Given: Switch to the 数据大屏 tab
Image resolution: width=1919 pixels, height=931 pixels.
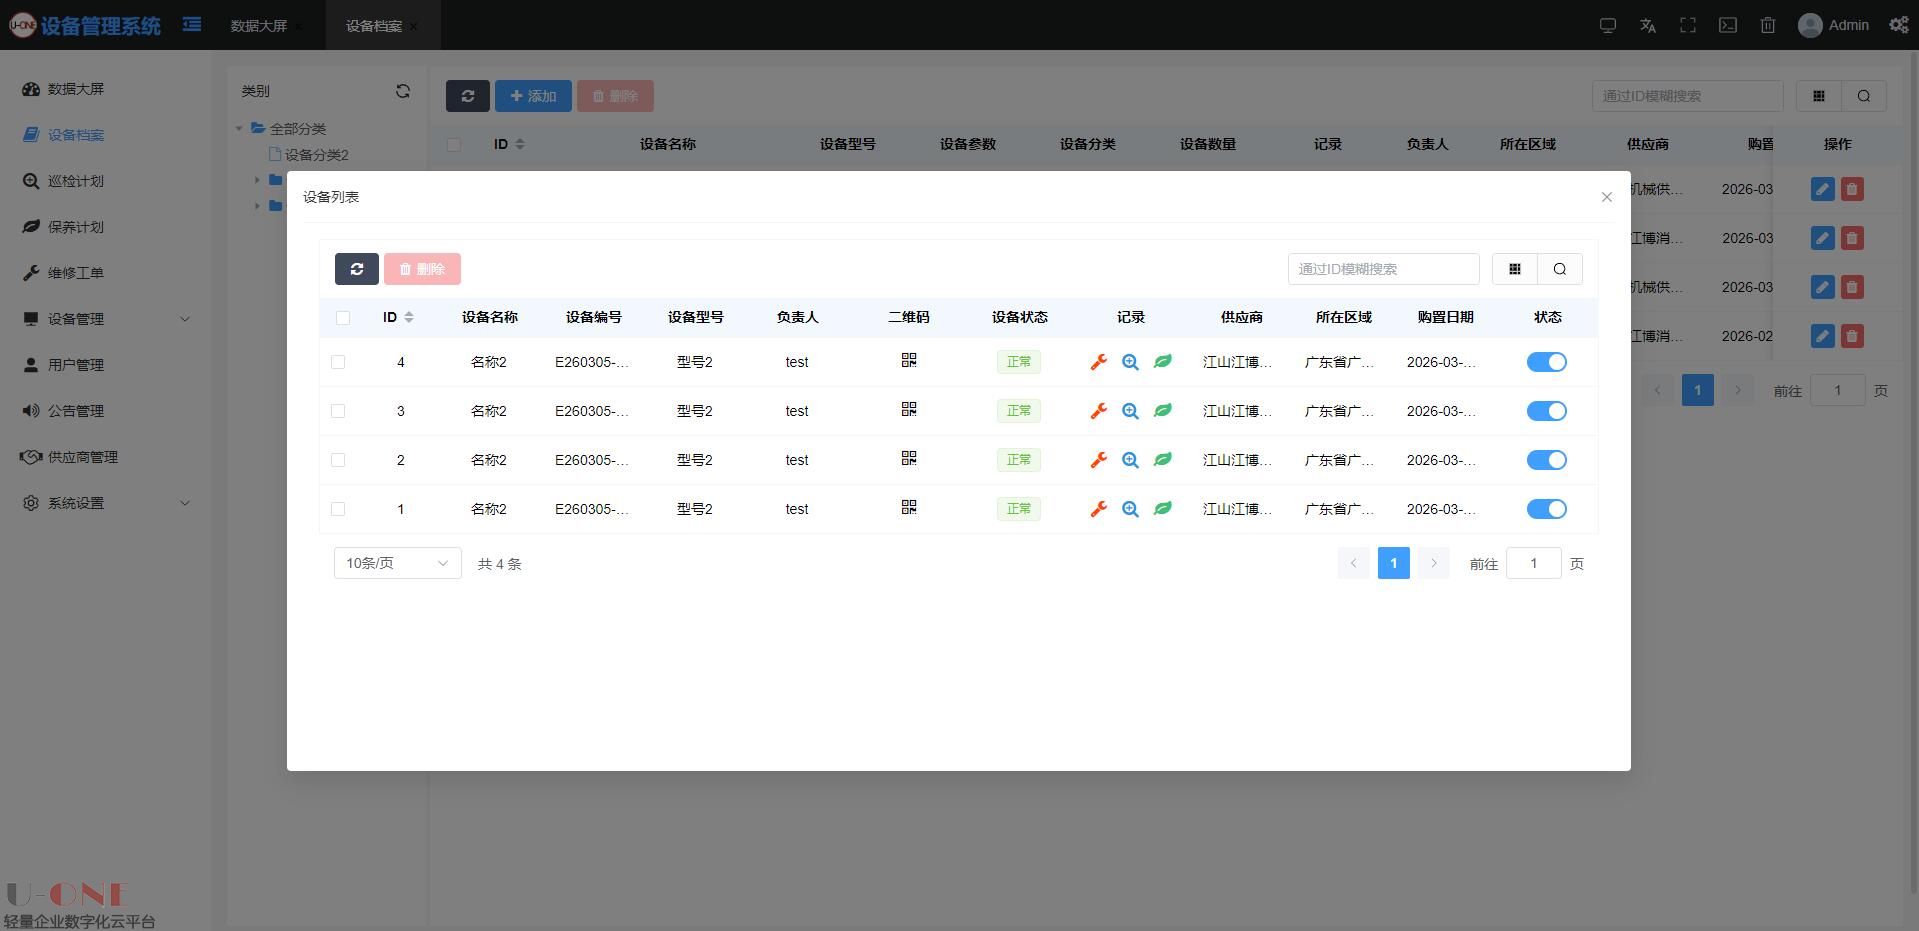Looking at the screenshot, I should tap(259, 26).
